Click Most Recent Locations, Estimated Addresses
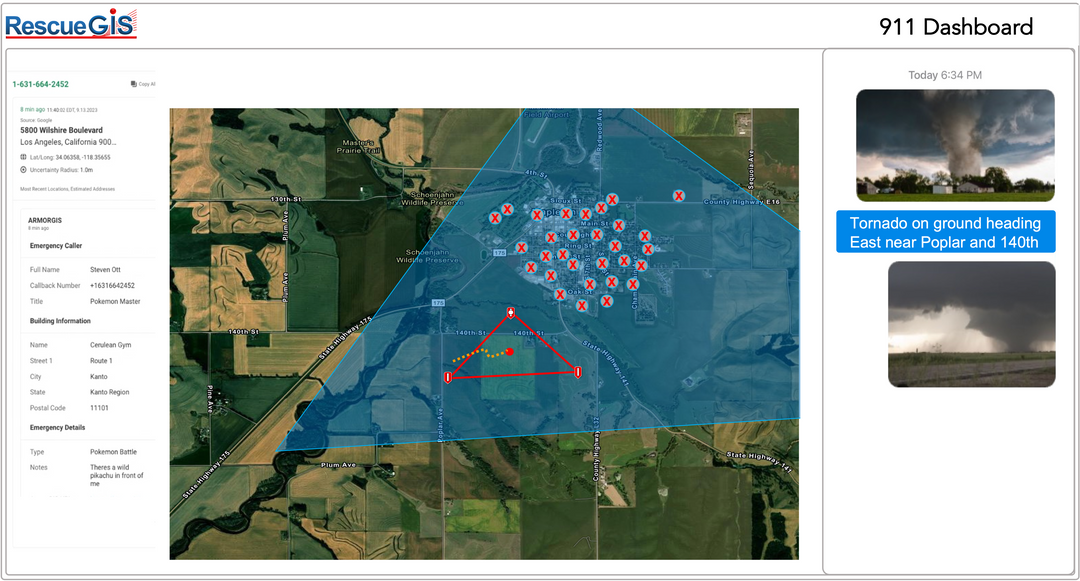This screenshot has height=581, width=1080. click(67, 189)
